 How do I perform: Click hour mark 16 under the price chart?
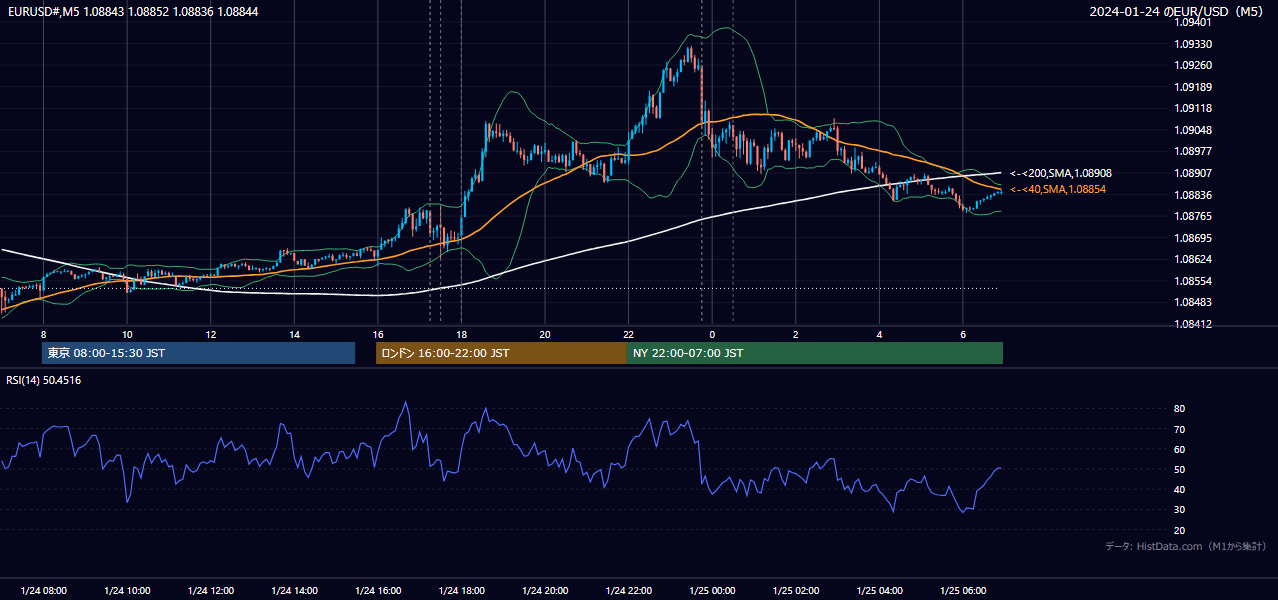378,334
